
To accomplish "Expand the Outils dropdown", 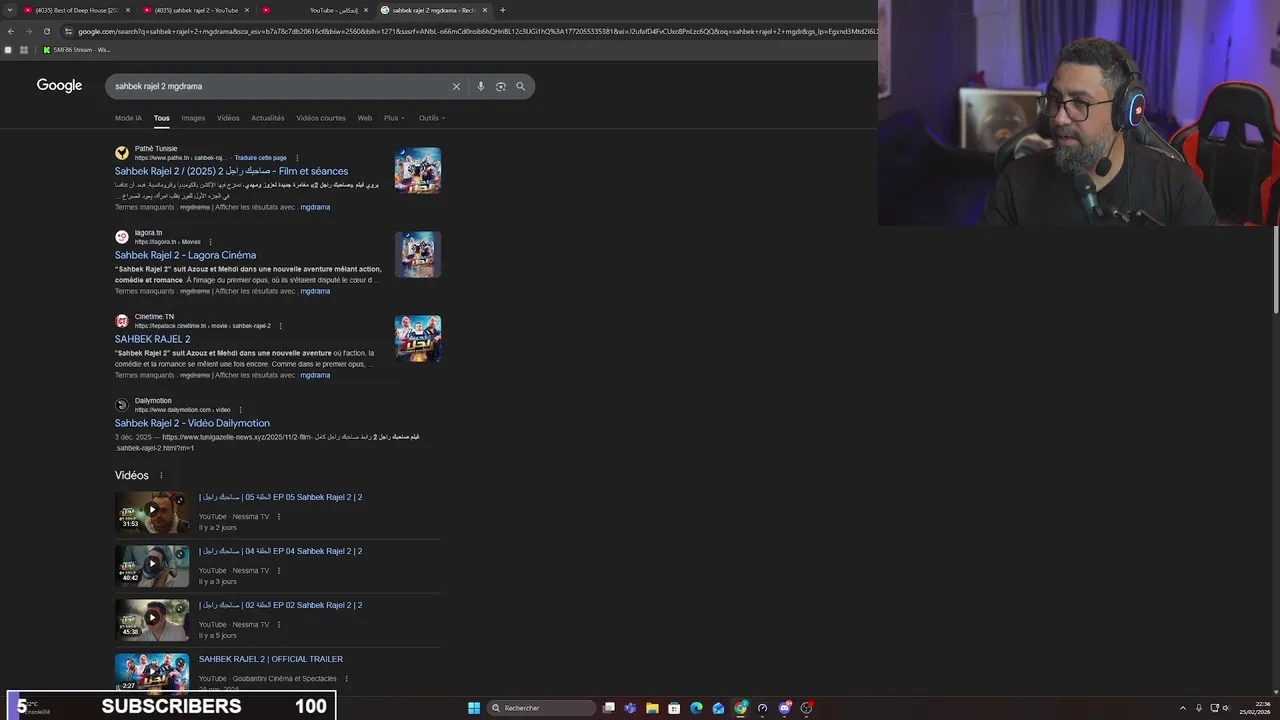I will 432,118.
